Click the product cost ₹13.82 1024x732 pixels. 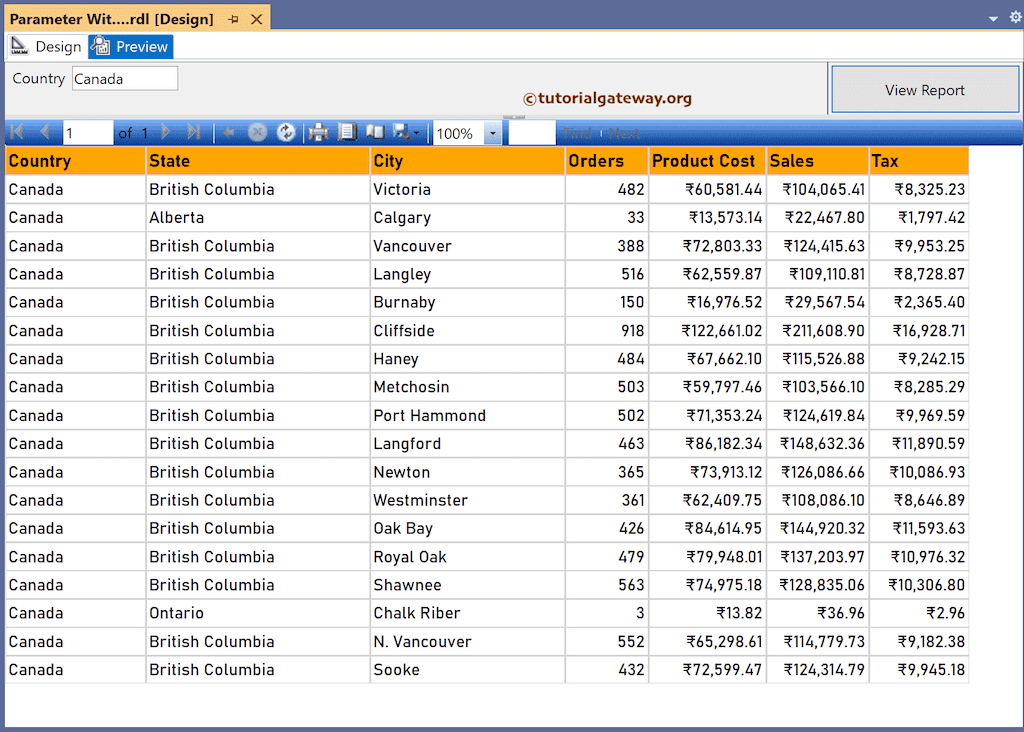click(x=739, y=613)
